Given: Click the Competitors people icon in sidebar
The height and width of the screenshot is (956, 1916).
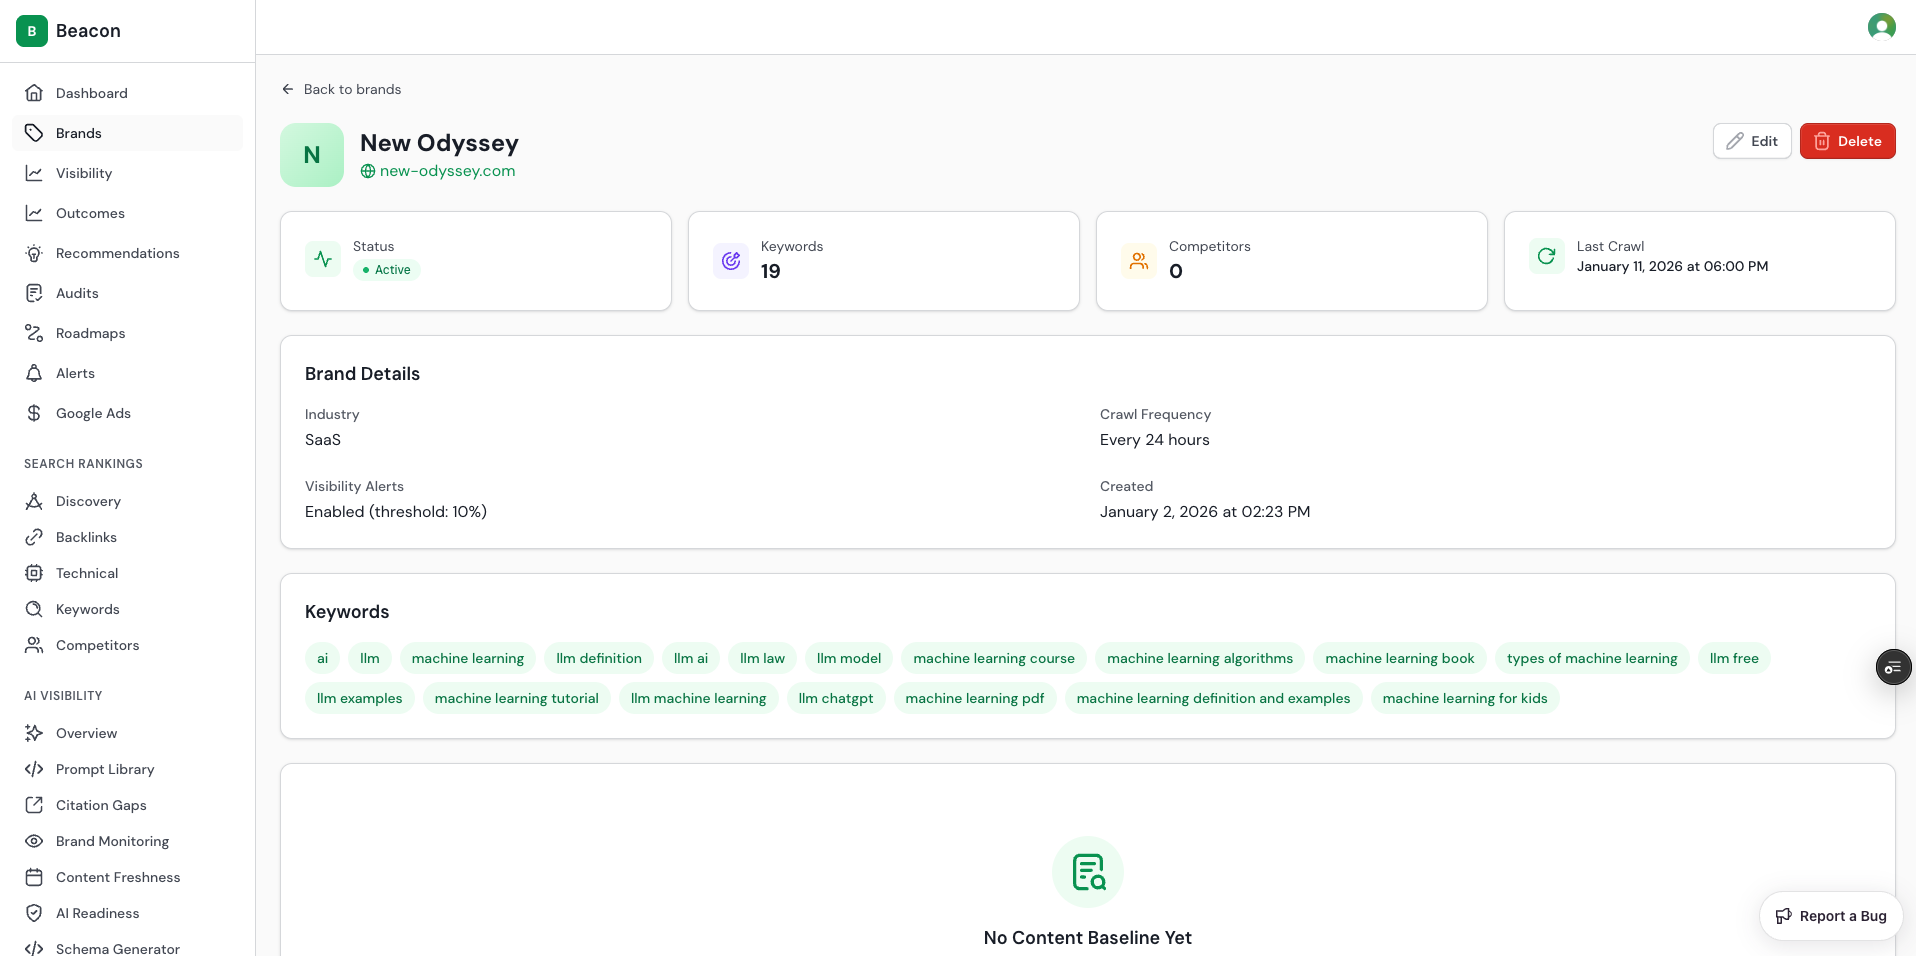Looking at the screenshot, I should click(x=34, y=645).
